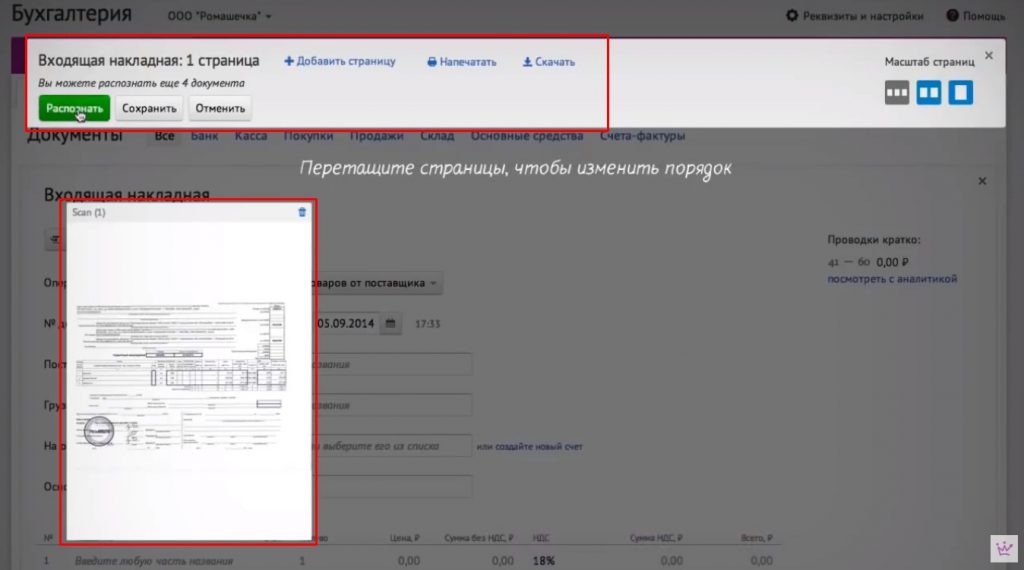Click Скачать download link

[549, 62]
